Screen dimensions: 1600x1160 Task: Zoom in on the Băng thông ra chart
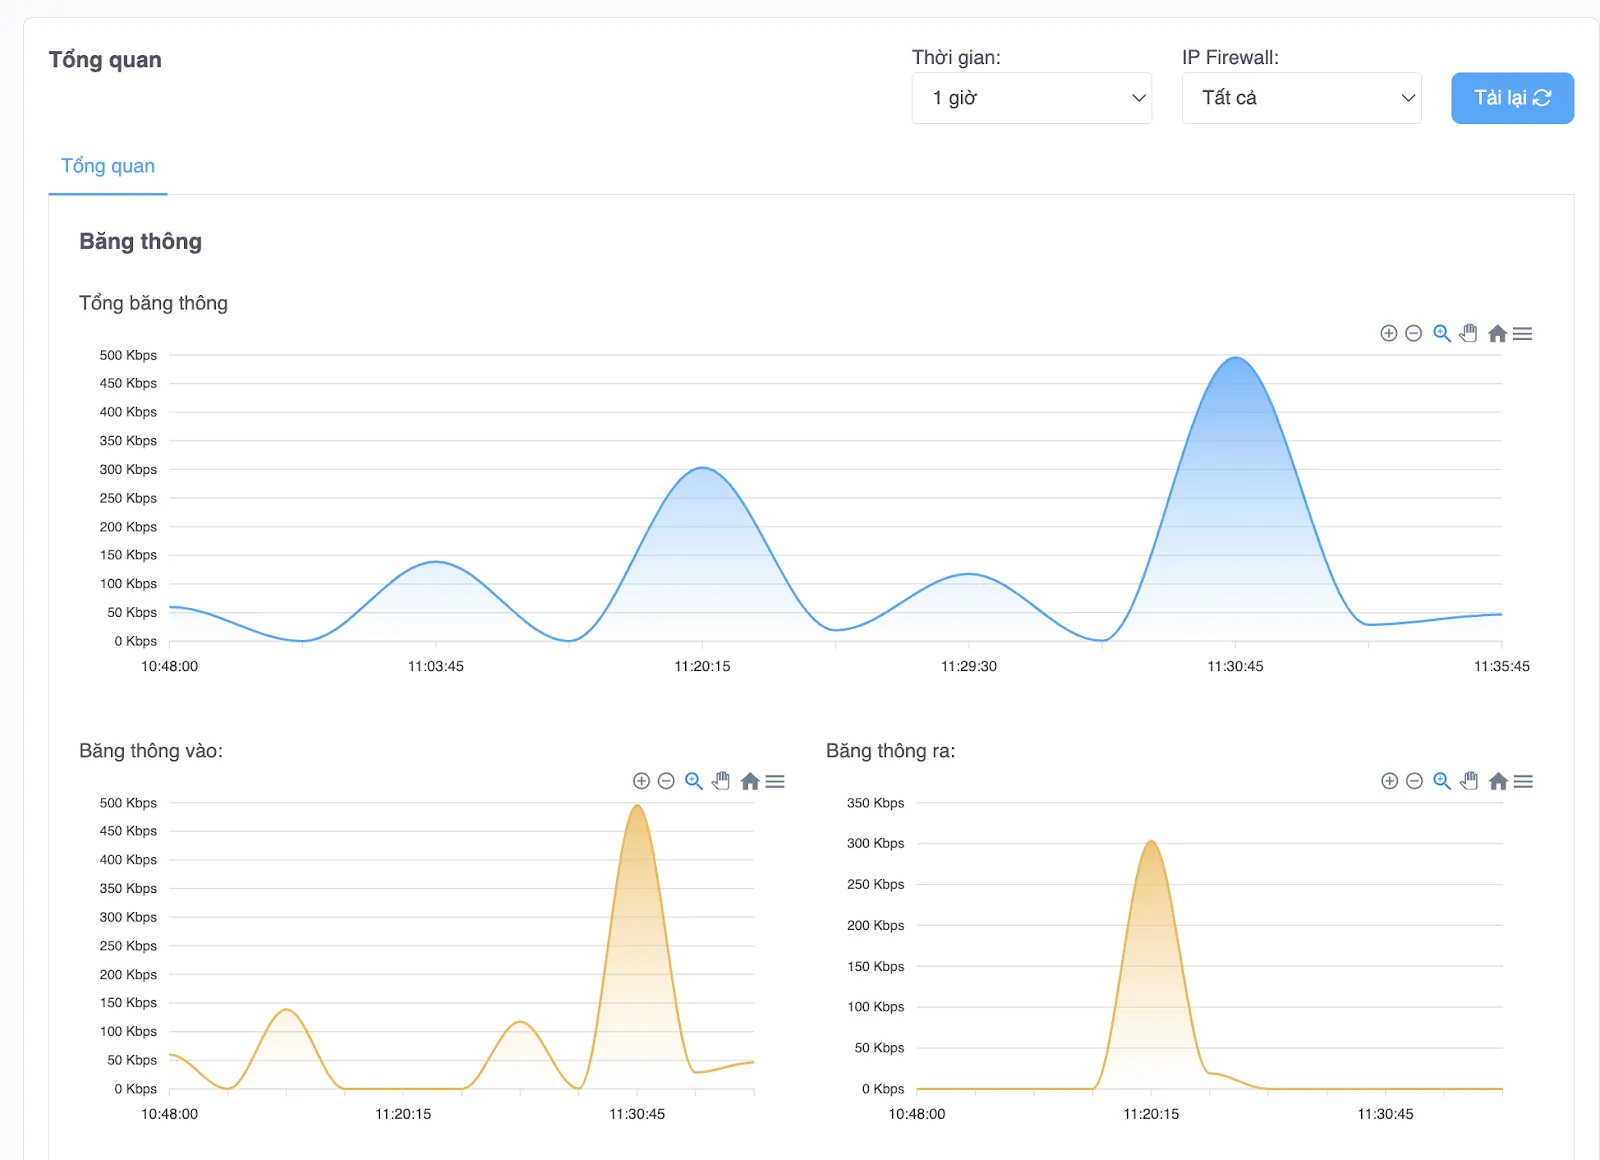tap(1389, 781)
